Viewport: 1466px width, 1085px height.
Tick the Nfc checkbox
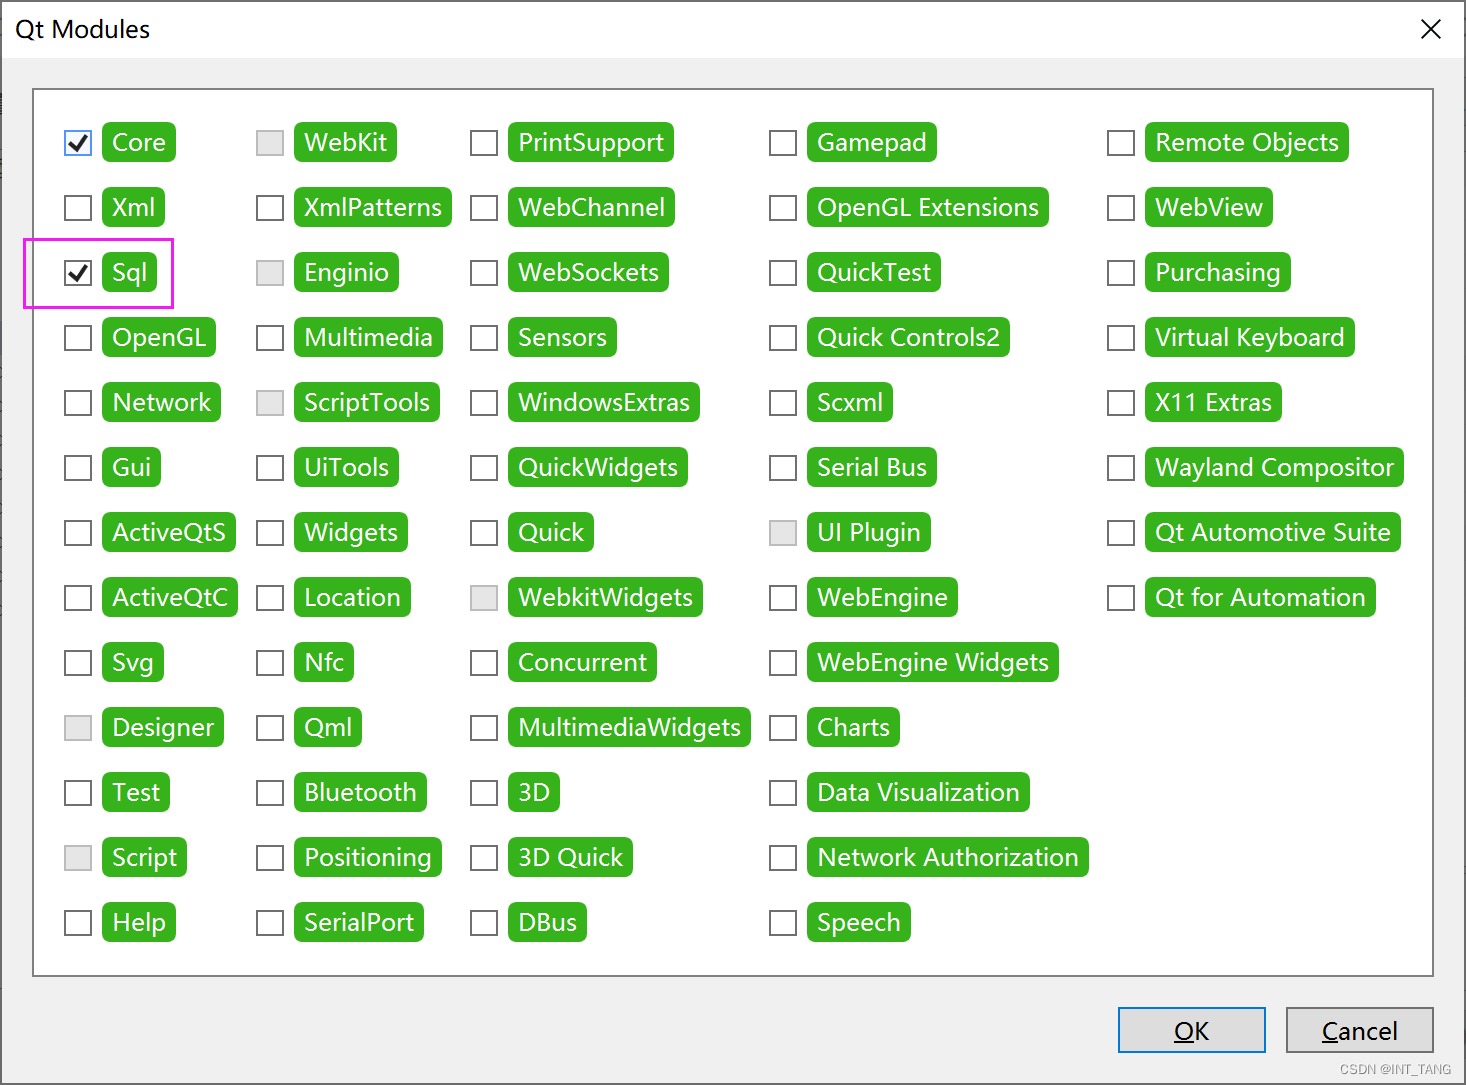pos(270,663)
